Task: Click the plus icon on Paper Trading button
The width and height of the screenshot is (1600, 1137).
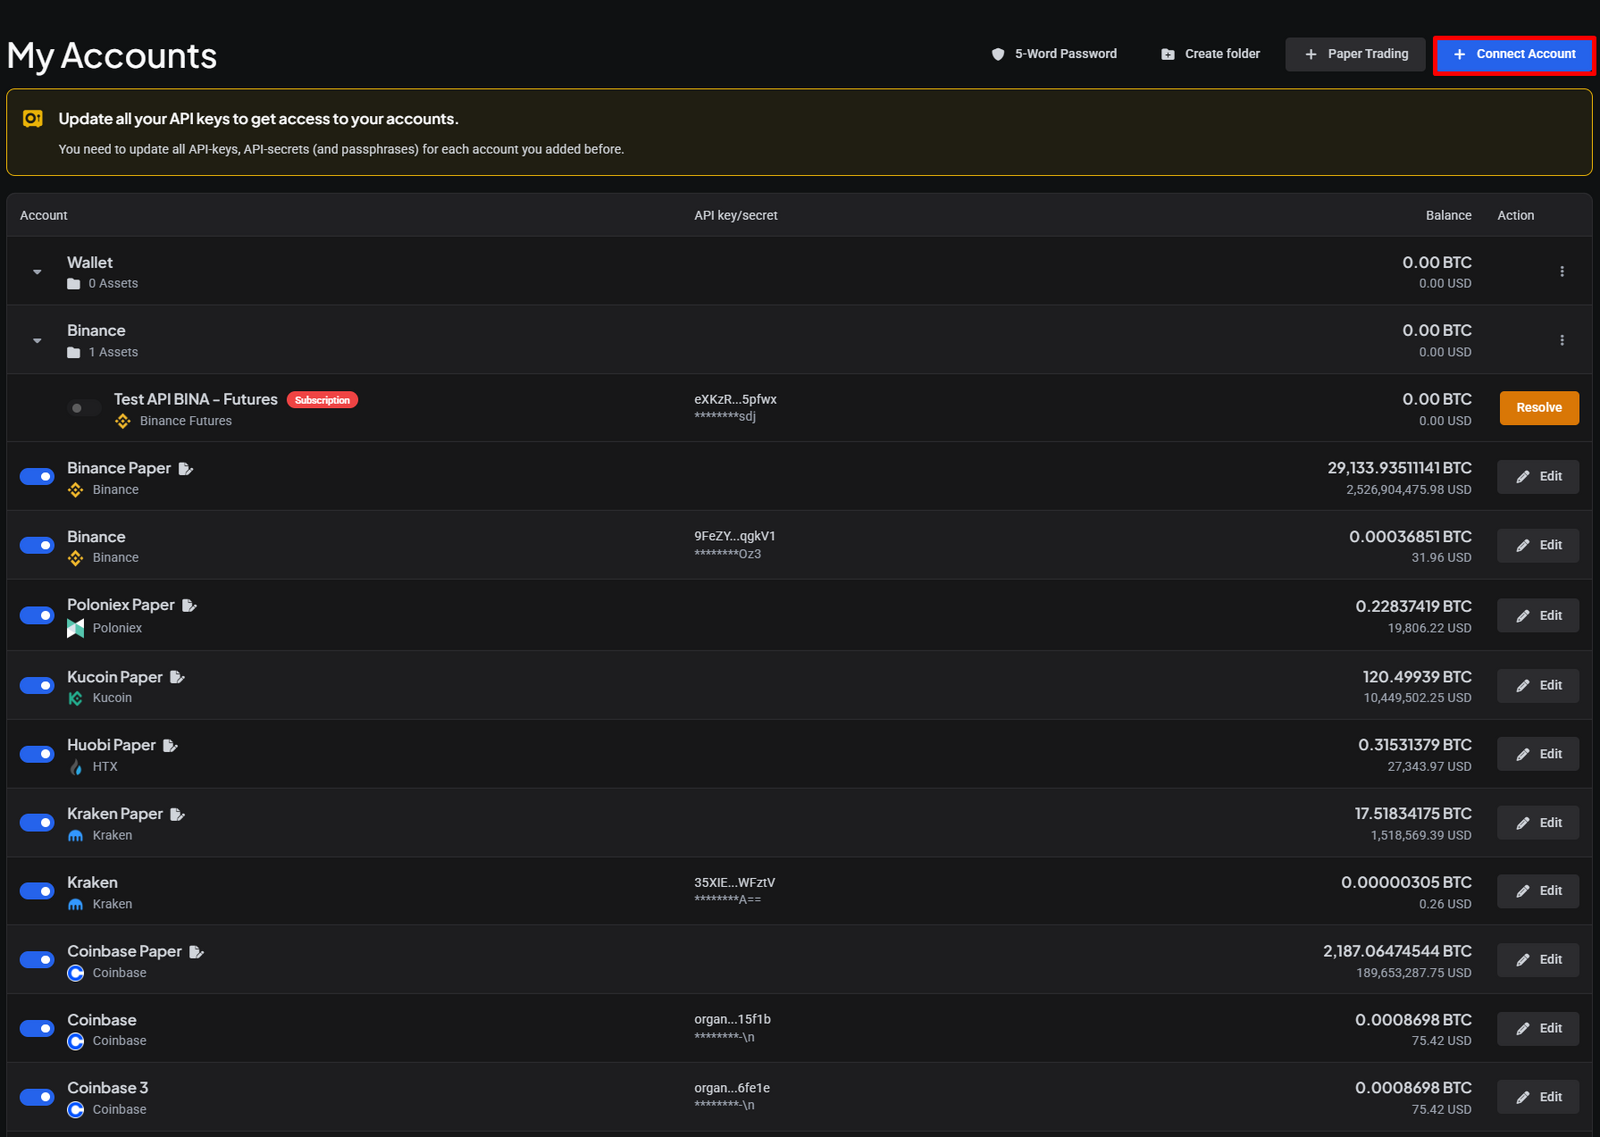Action: pyautogui.click(x=1311, y=54)
